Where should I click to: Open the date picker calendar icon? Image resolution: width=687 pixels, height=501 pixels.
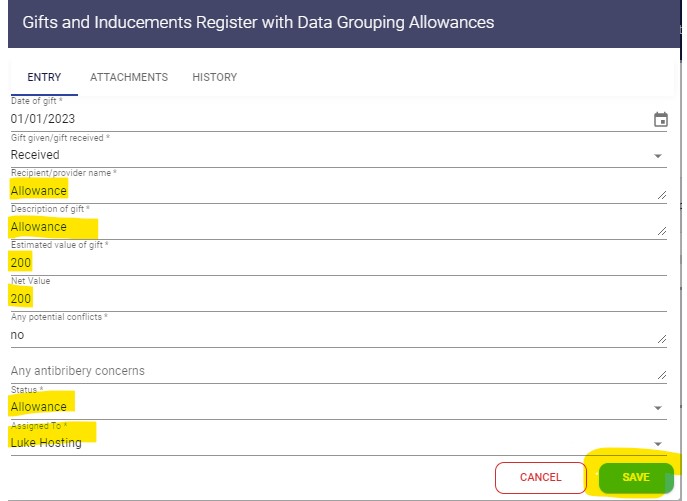pyautogui.click(x=660, y=119)
